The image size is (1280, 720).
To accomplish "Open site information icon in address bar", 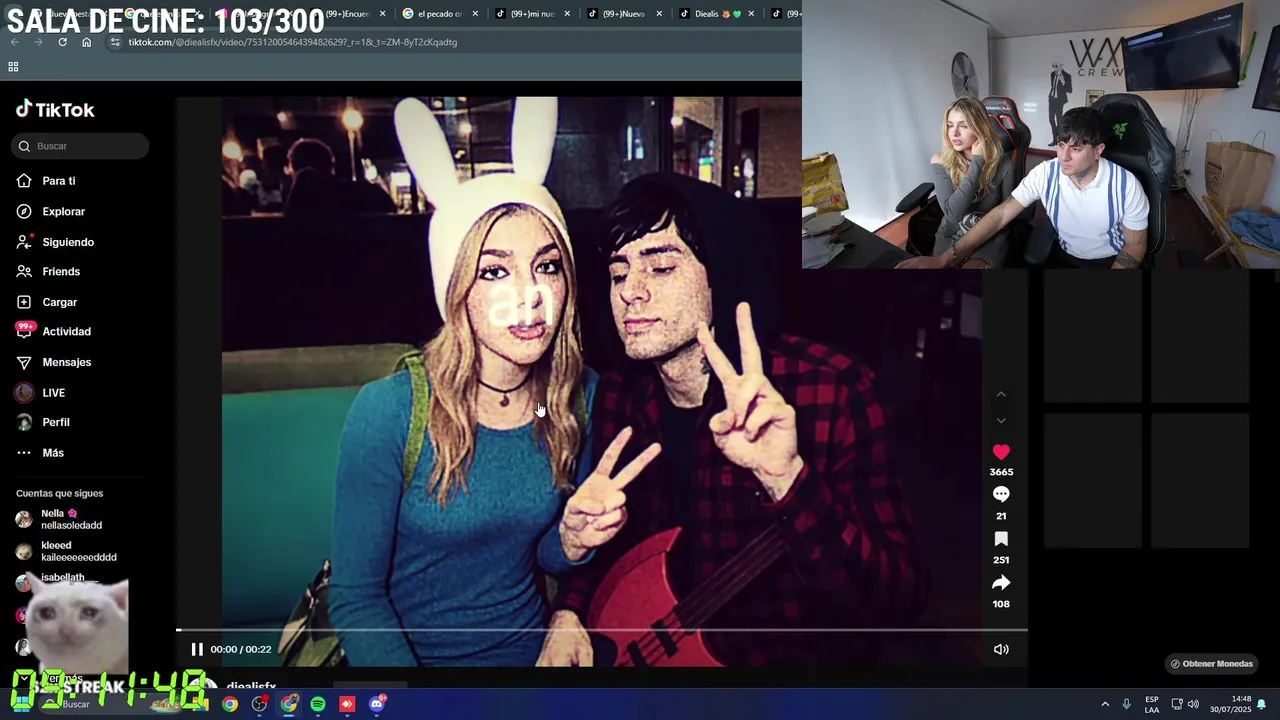I will pos(115,42).
